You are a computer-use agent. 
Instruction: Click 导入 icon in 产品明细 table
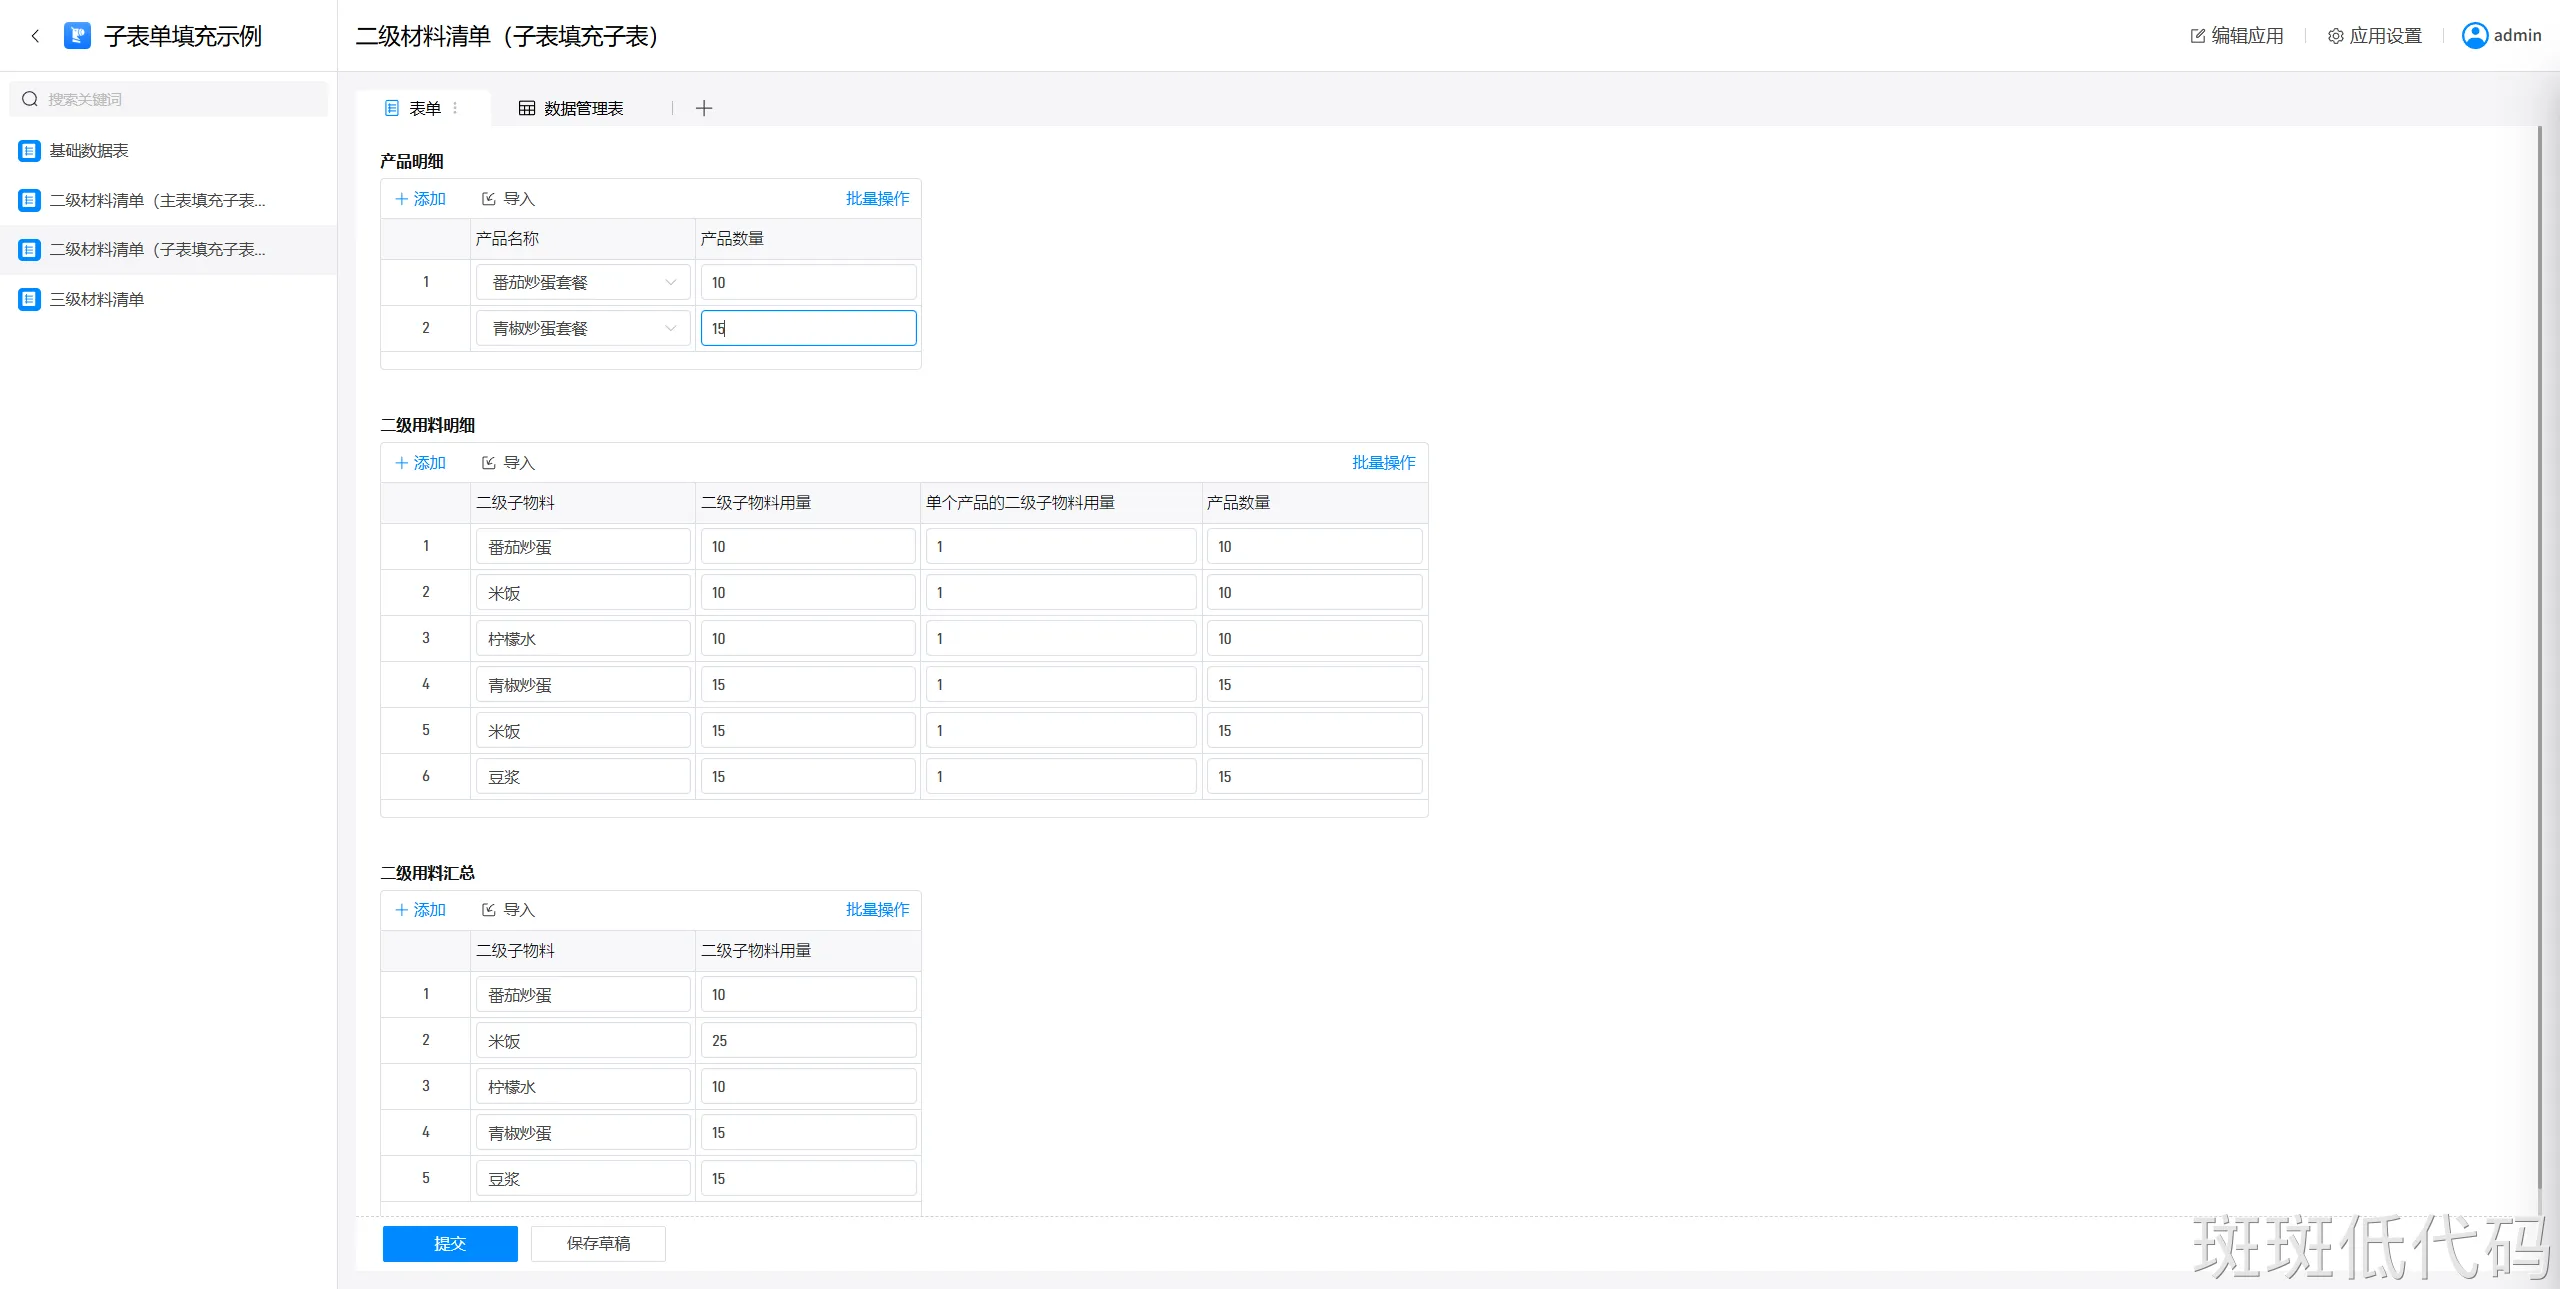click(x=489, y=199)
